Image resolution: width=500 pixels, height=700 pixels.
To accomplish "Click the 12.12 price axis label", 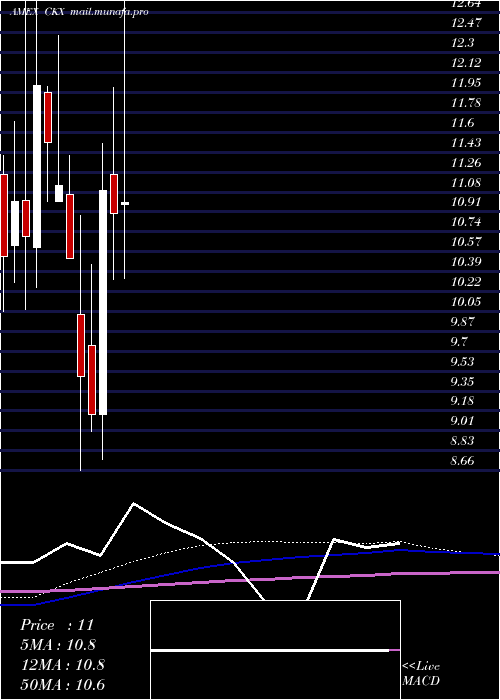I will click(x=466, y=63).
